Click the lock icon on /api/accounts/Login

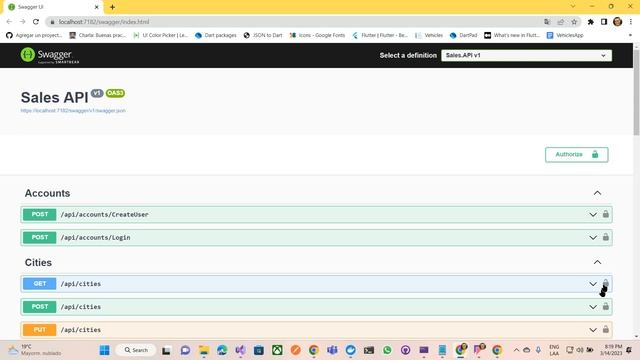tap(606, 237)
